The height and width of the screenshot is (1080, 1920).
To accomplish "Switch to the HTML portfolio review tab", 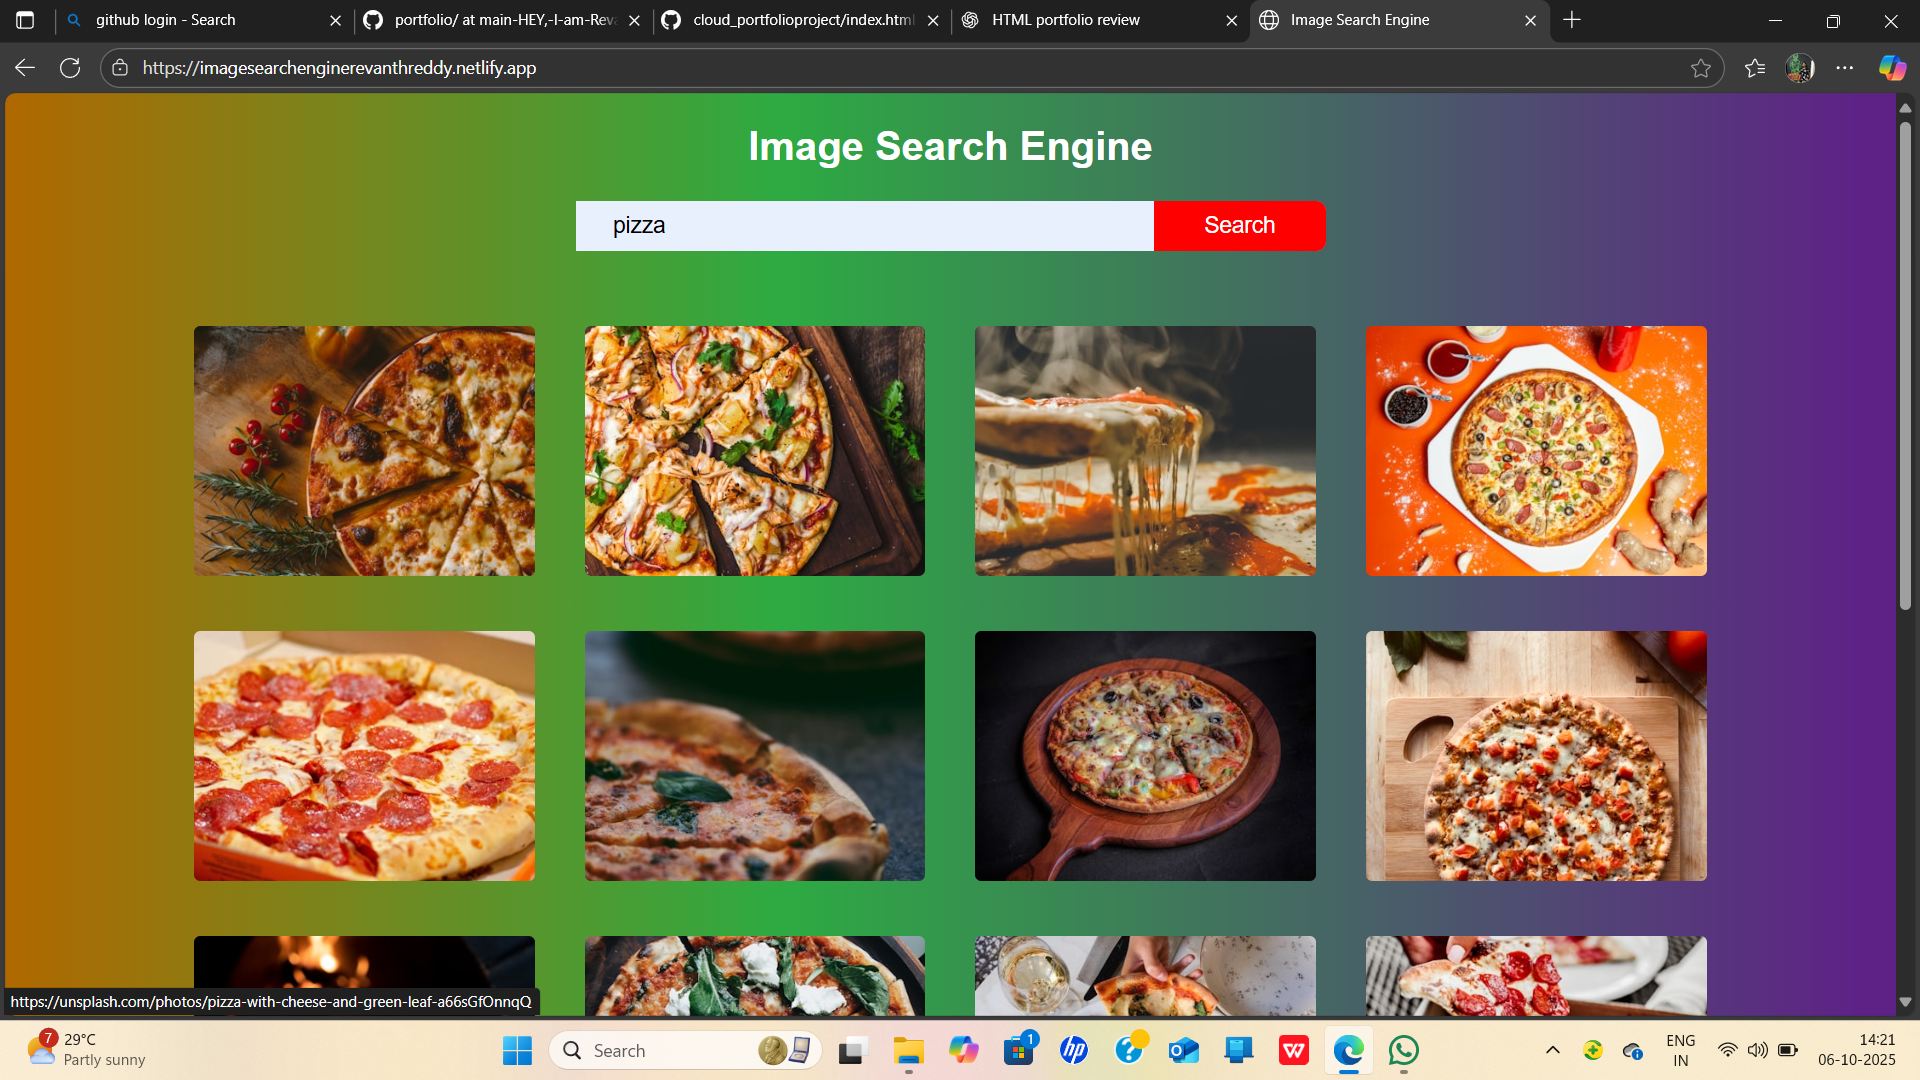I will 1065,20.
